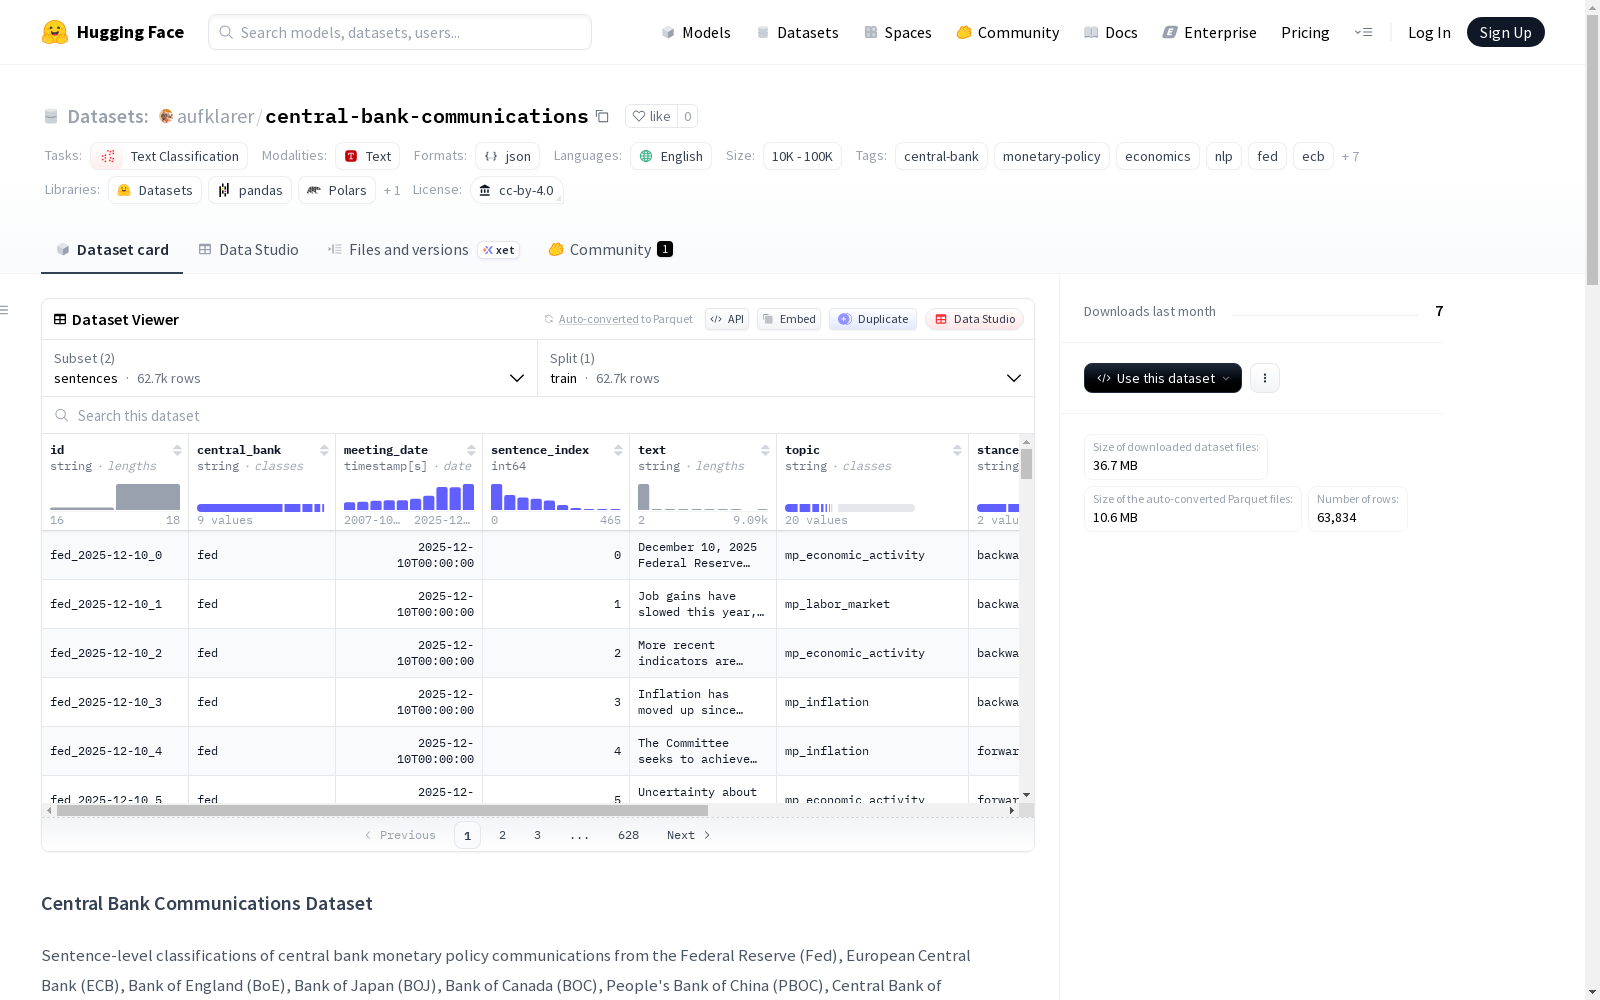Click the API button in Dataset Viewer
This screenshot has width=1600, height=1000.
pyautogui.click(x=727, y=319)
